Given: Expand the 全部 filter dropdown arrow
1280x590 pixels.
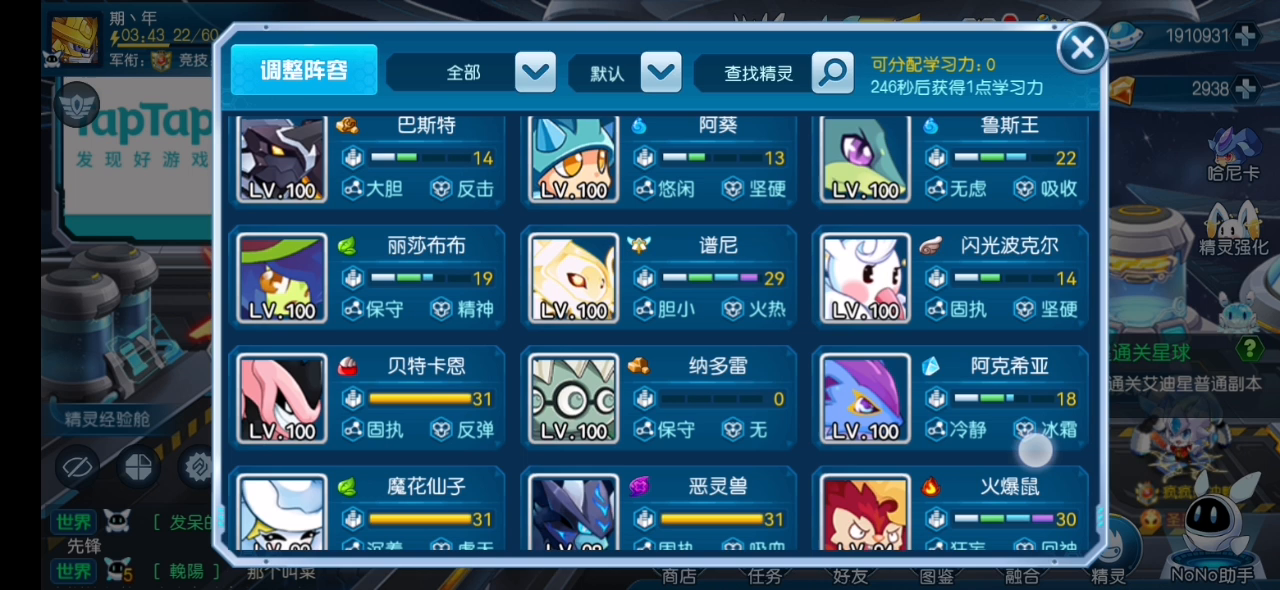Looking at the screenshot, I should tap(535, 73).
